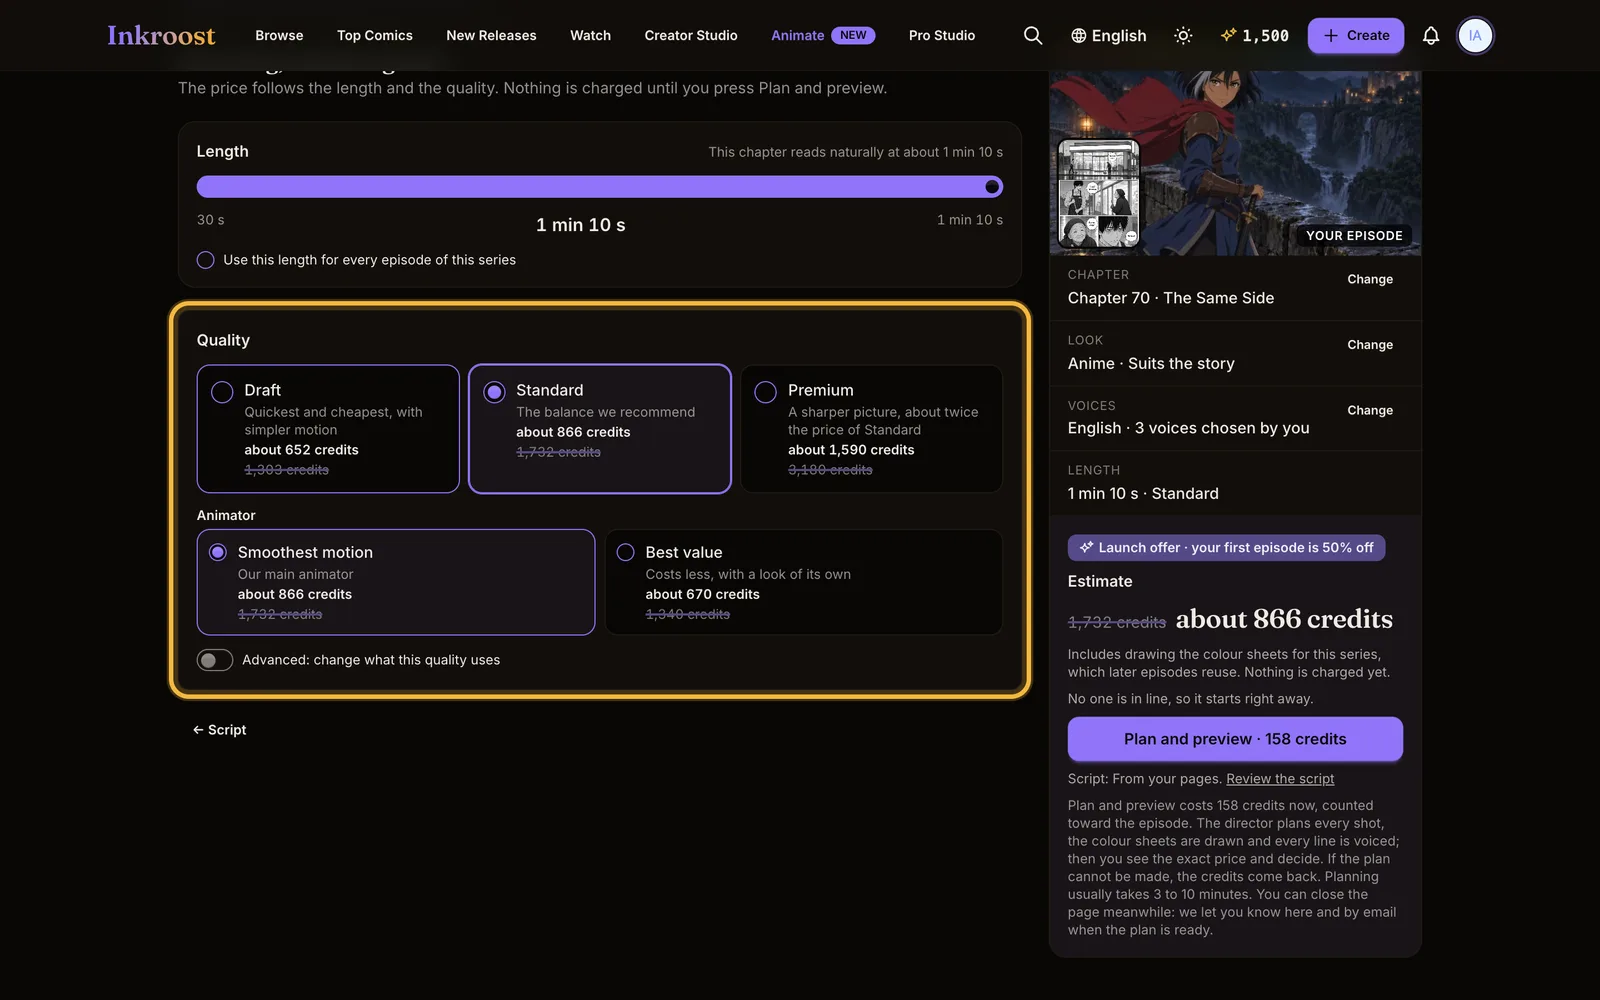This screenshot has height=1000, width=1600.
Task: Check use this length for every episode
Action: pos(206,260)
